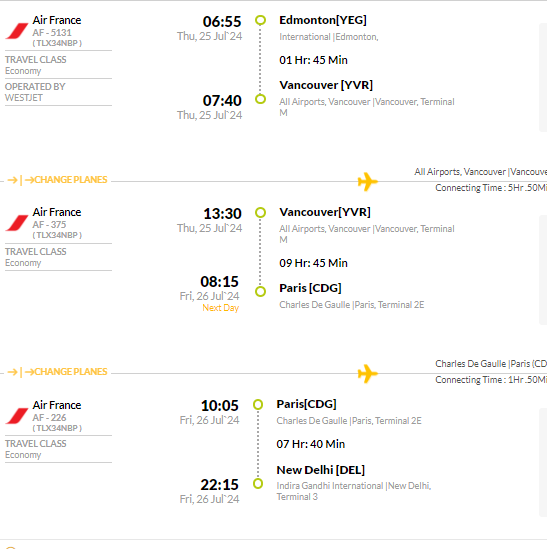Click the Air France logo for flight AF-5131

[x=17, y=31]
